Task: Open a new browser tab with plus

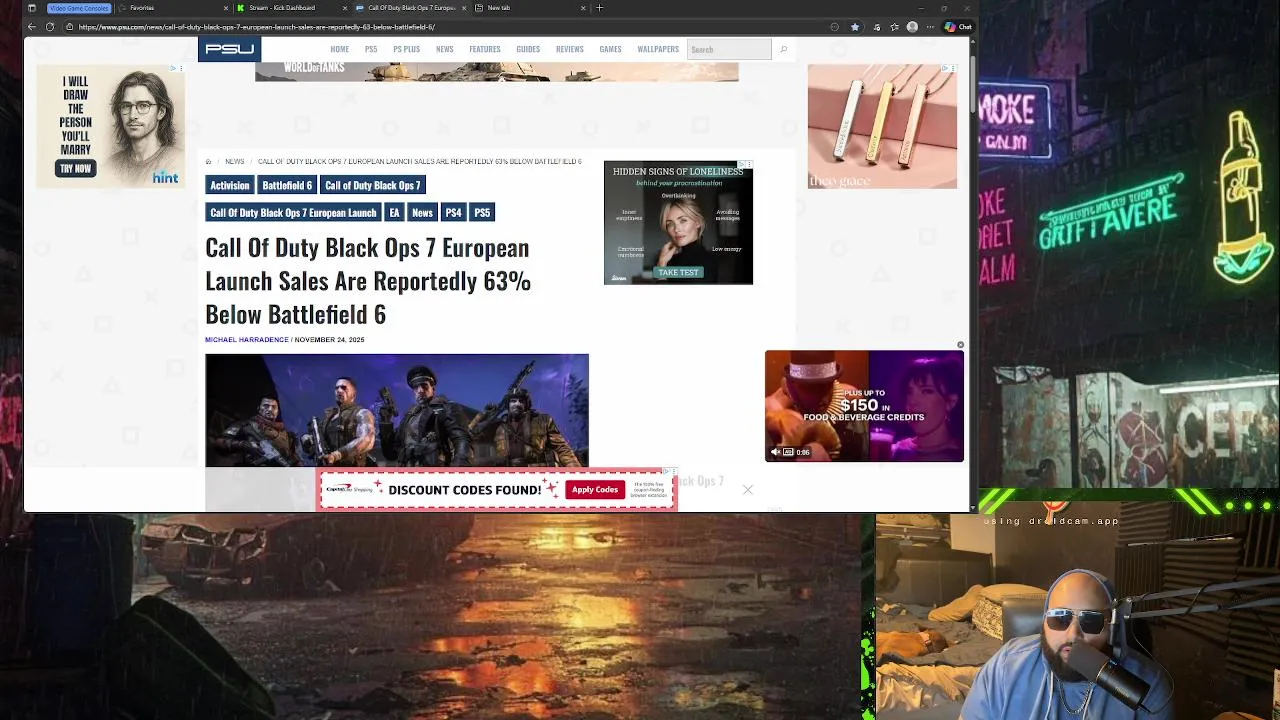Action: tap(599, 8)
